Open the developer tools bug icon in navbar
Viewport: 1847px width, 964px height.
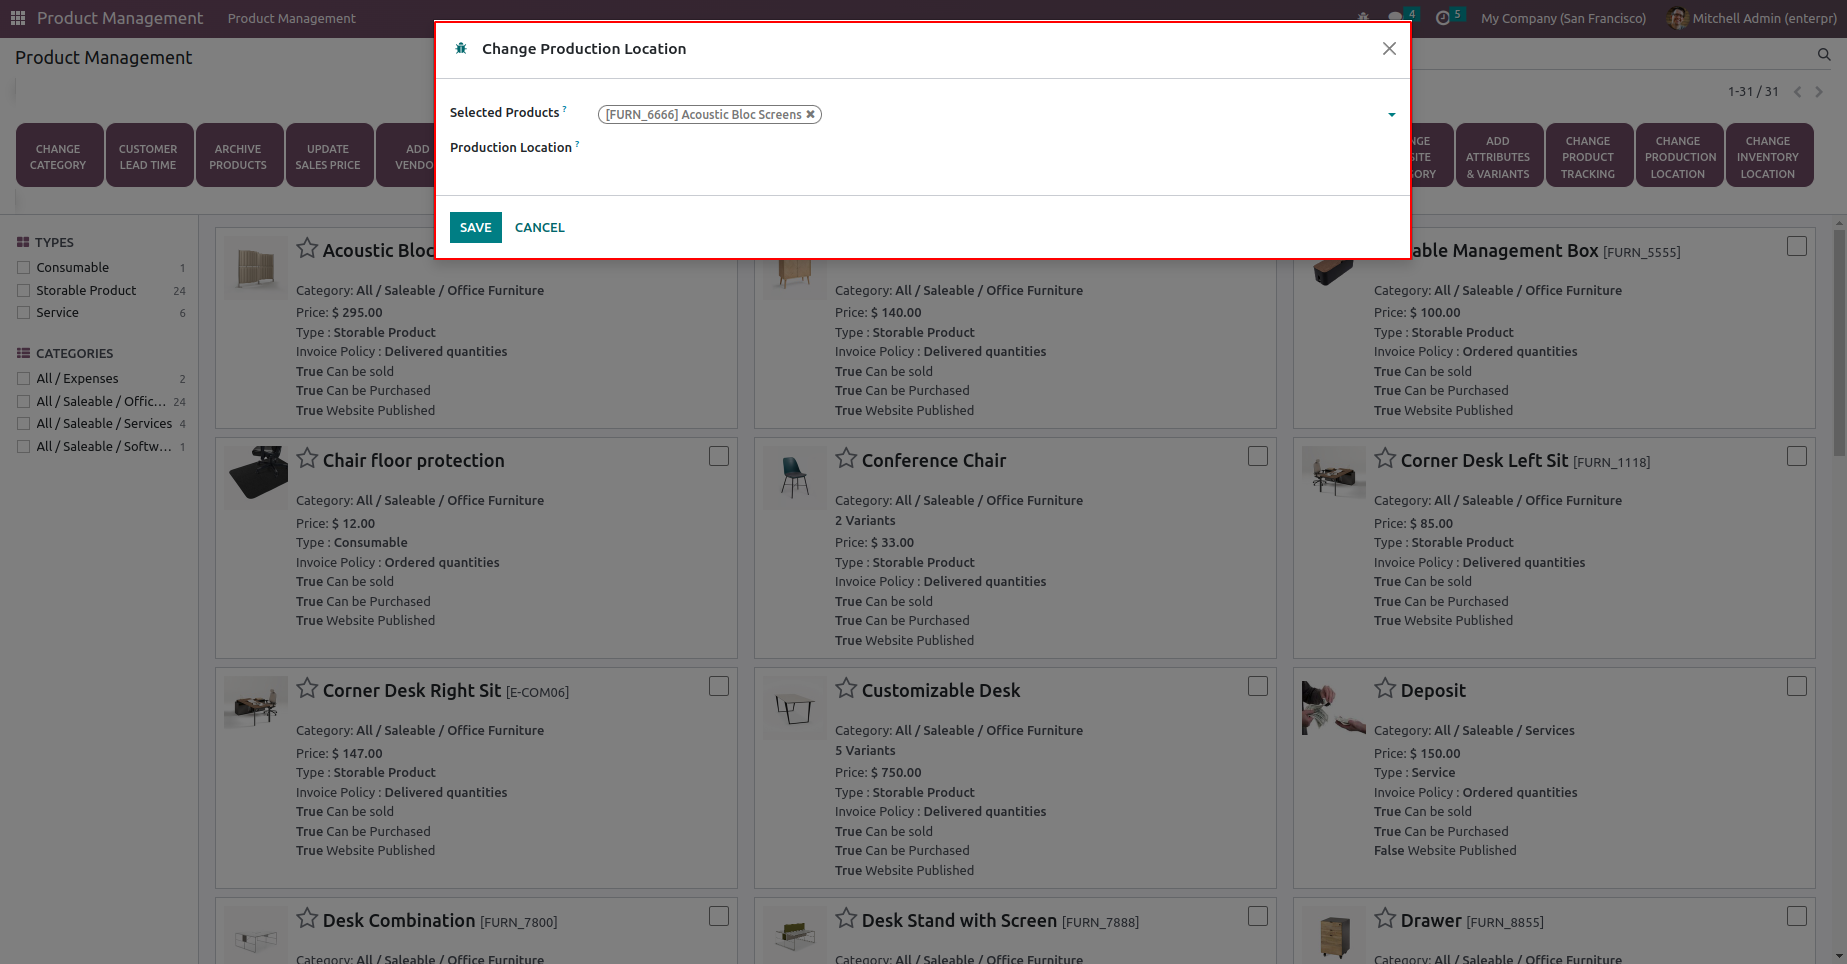pos(1363,18)
